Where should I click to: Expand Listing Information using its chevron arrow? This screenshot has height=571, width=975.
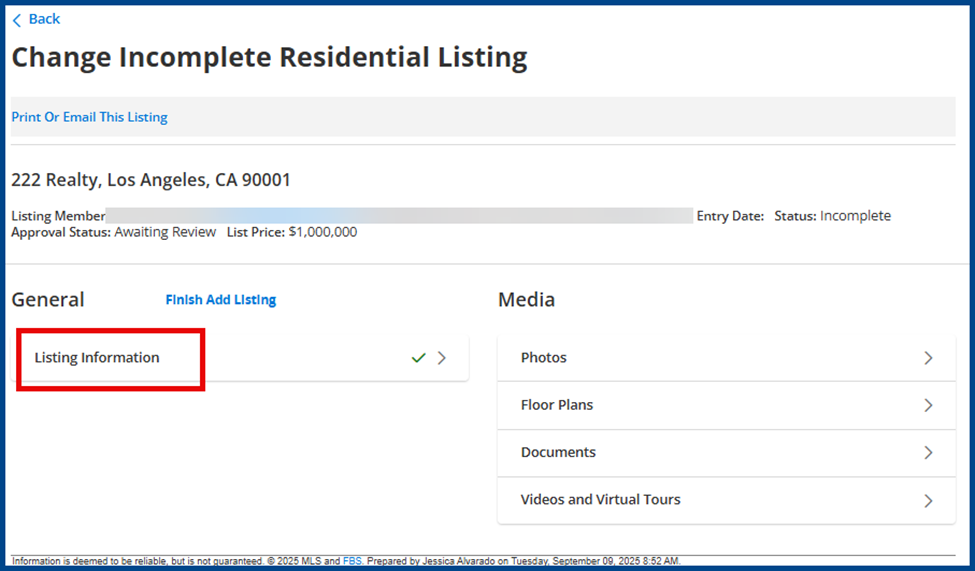tap(442, 358)
